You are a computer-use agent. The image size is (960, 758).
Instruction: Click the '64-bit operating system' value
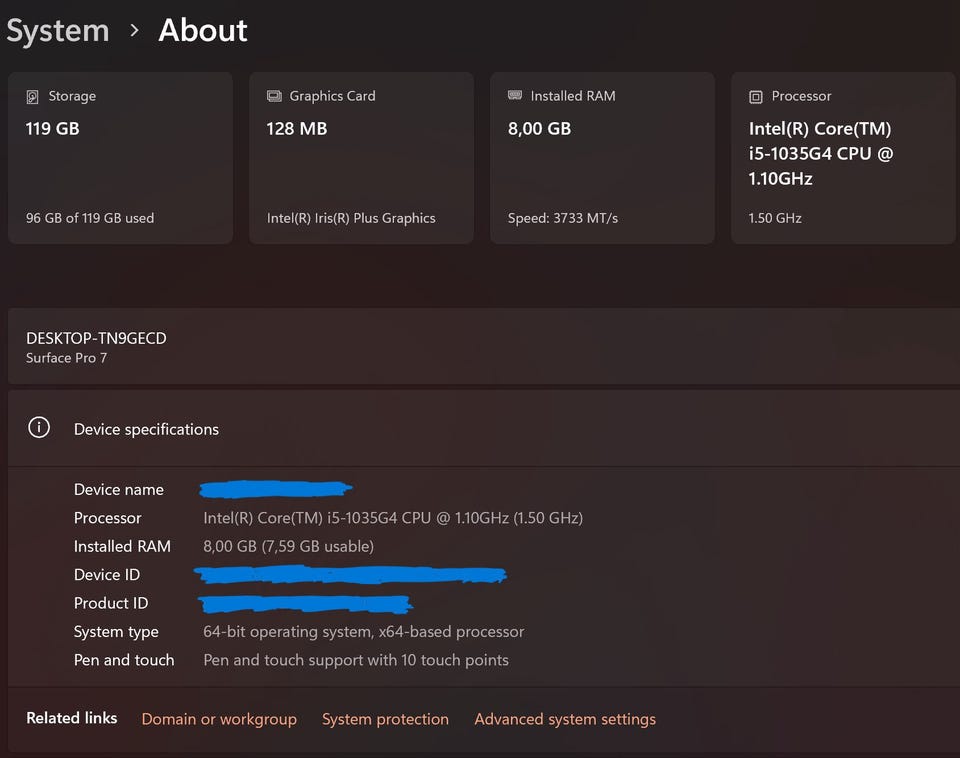pos(364,631)
